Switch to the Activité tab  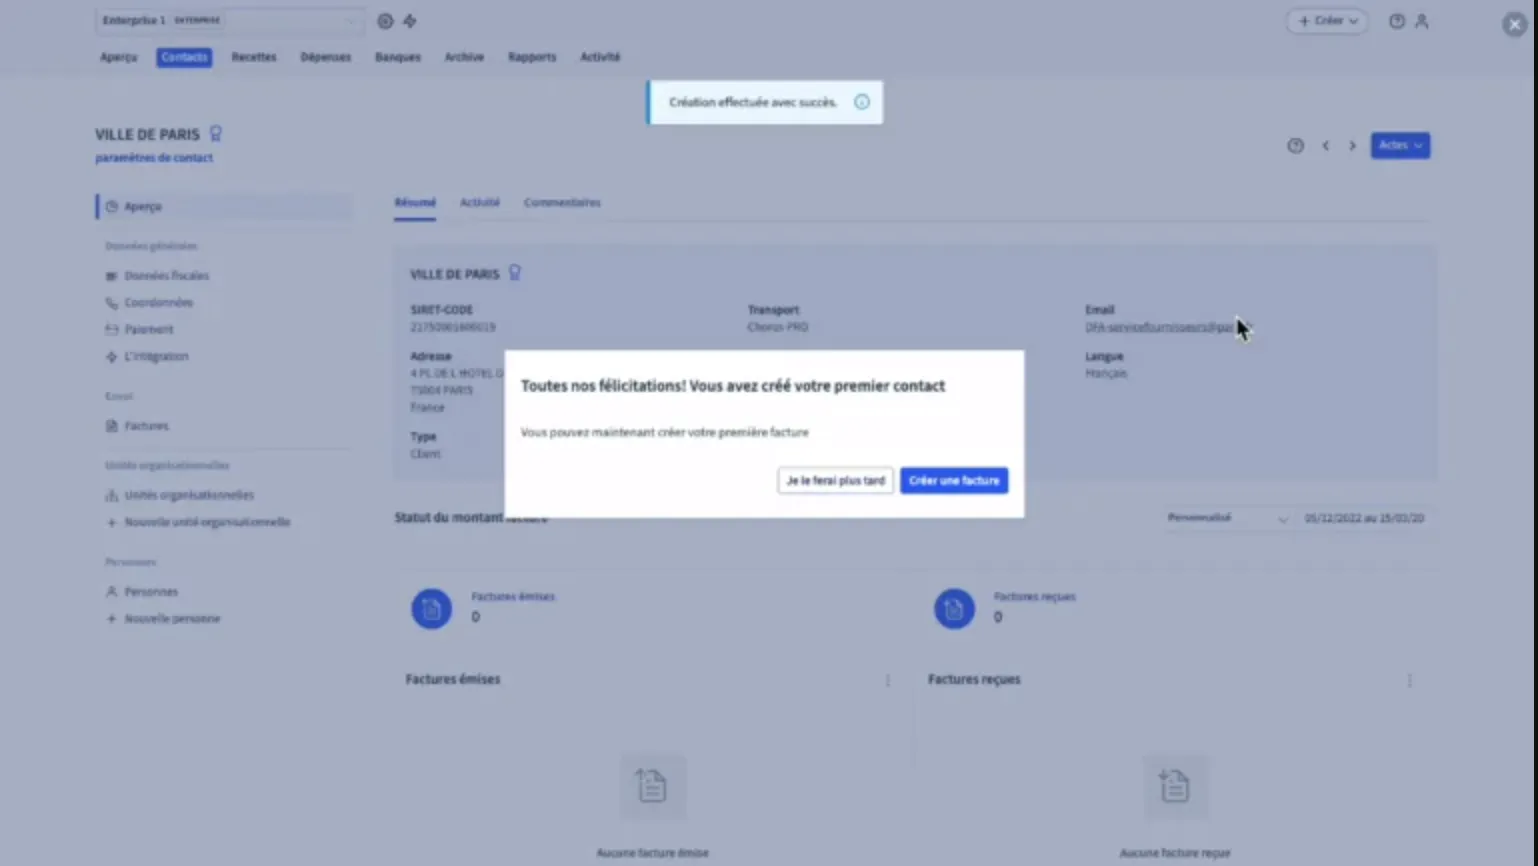point(479,202)
